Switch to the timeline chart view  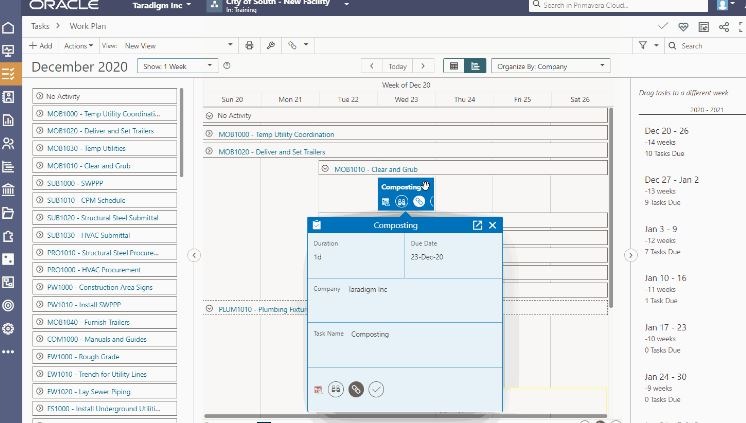[x=475, y=66]
